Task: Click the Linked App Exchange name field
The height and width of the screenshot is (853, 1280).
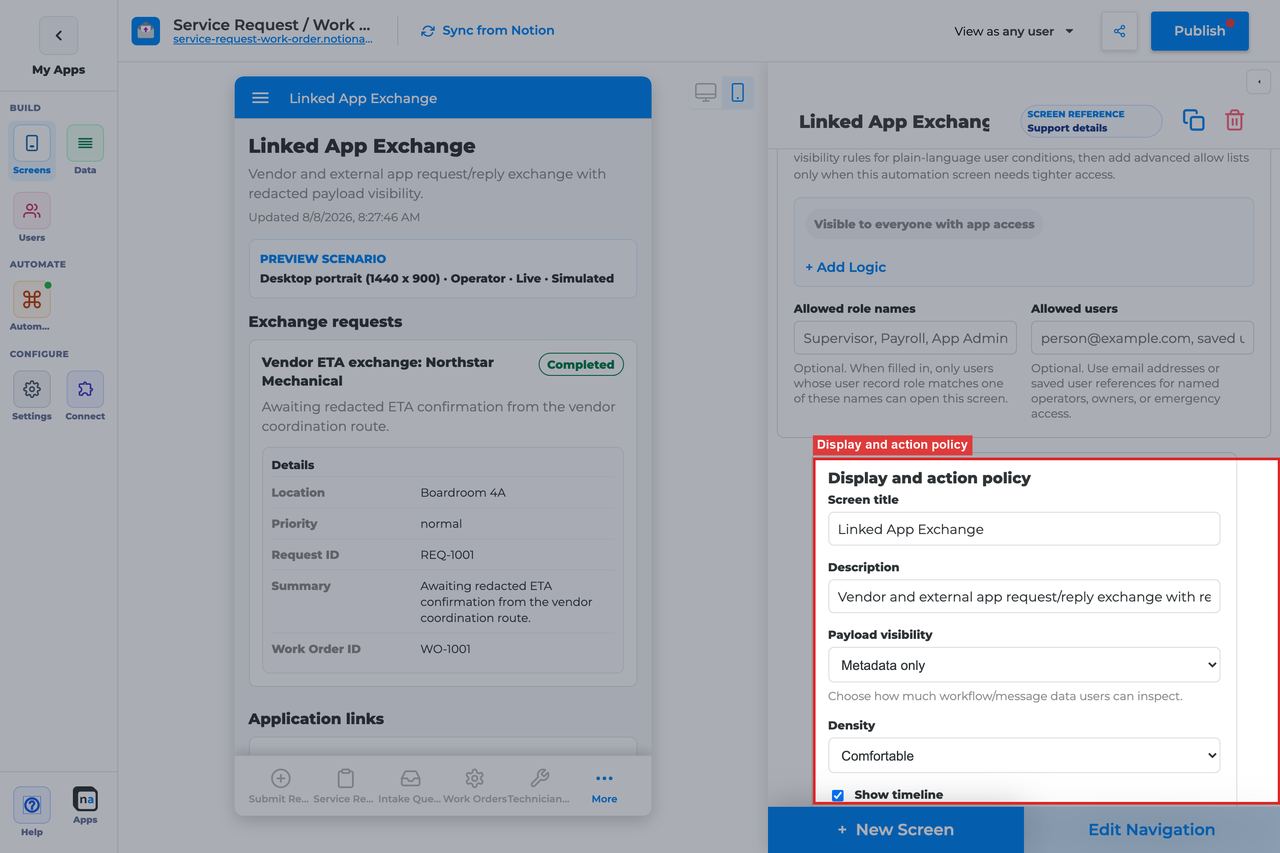Action: coord(895,121)
